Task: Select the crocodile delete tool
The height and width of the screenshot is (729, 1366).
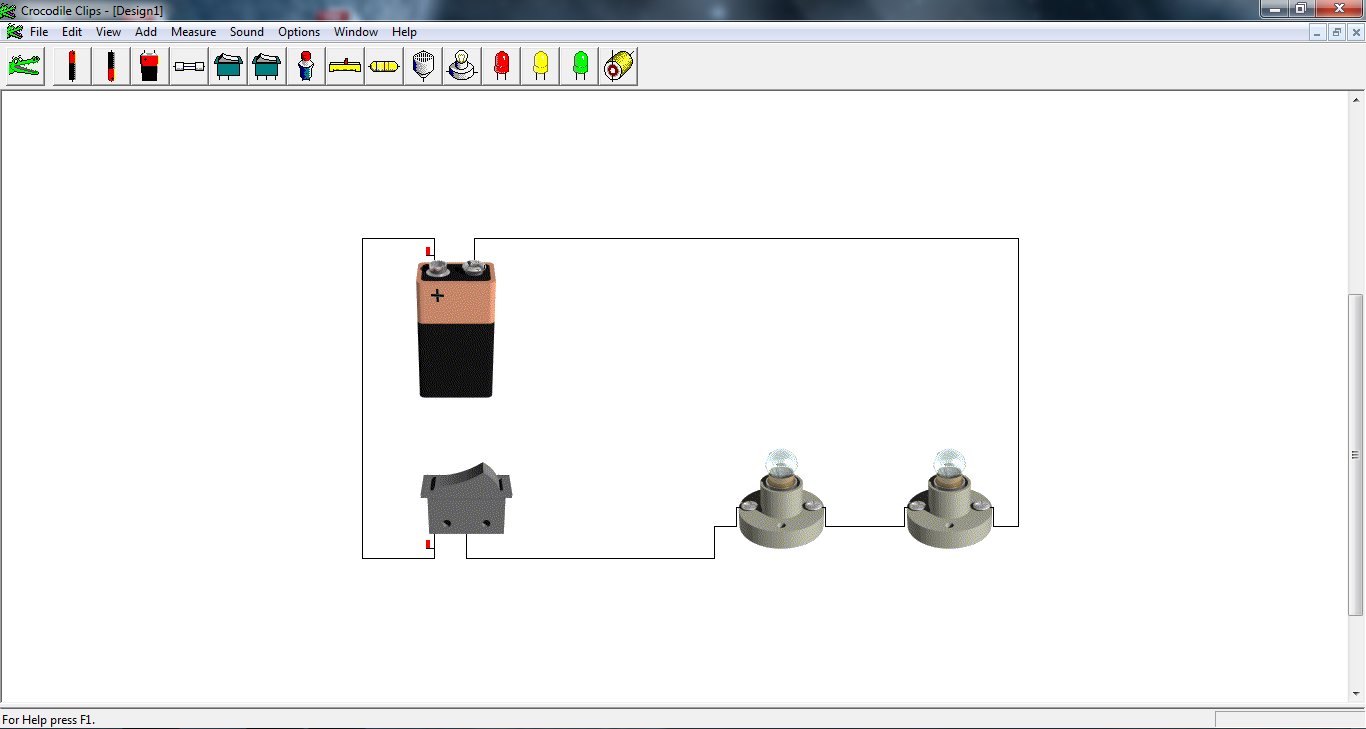Action: coord(24,65)
